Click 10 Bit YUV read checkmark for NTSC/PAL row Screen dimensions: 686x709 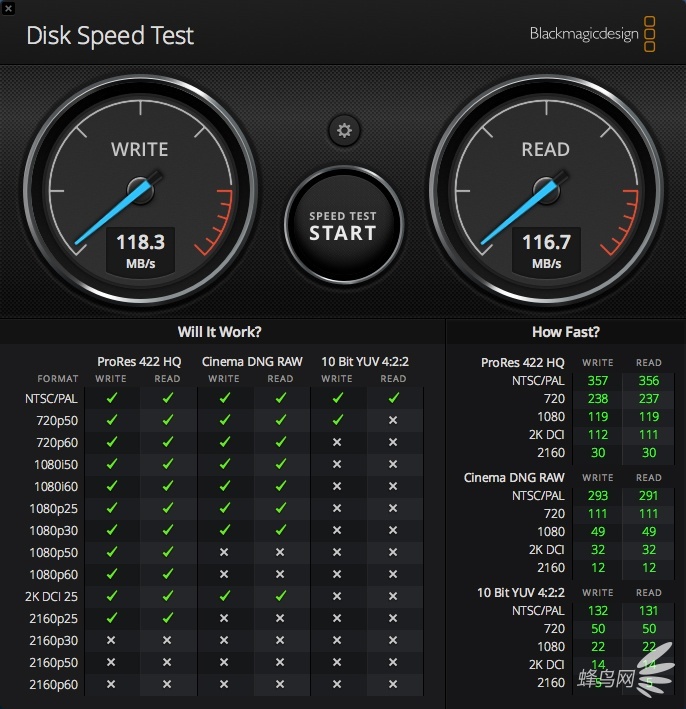coord(393,397)
